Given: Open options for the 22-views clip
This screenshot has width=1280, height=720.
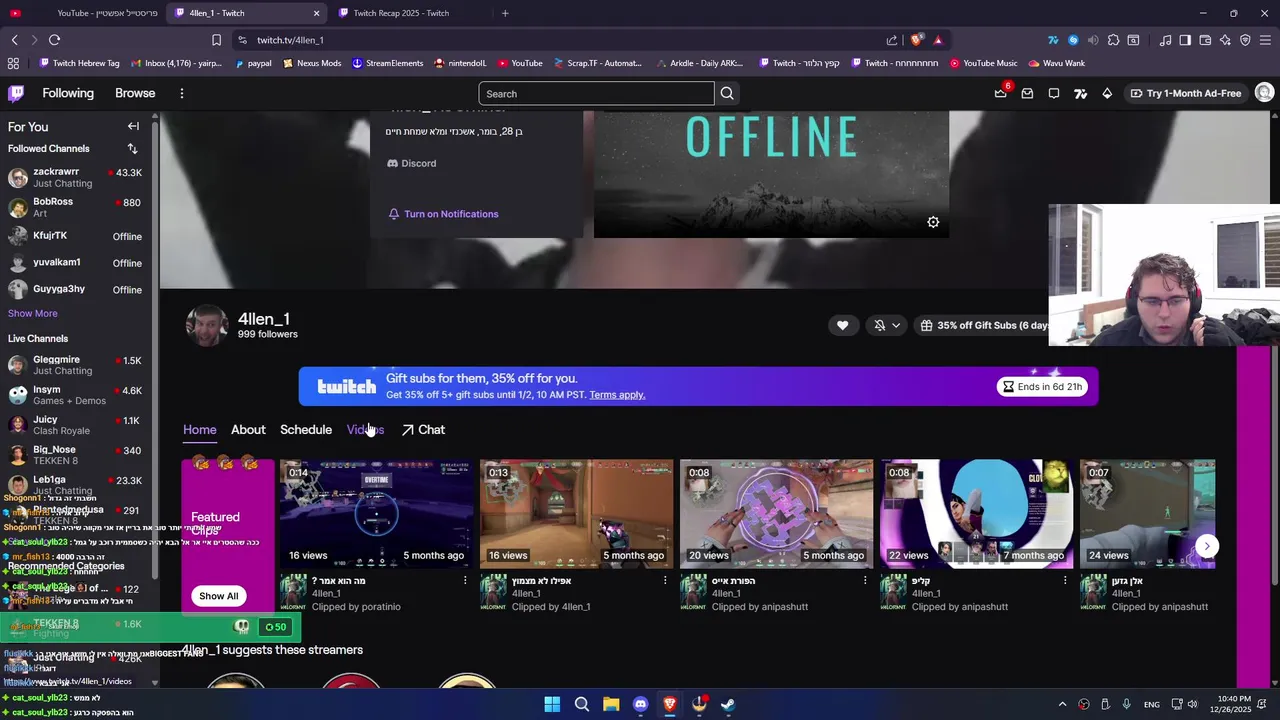Looking at the screenshot, I should [1065, 580].
